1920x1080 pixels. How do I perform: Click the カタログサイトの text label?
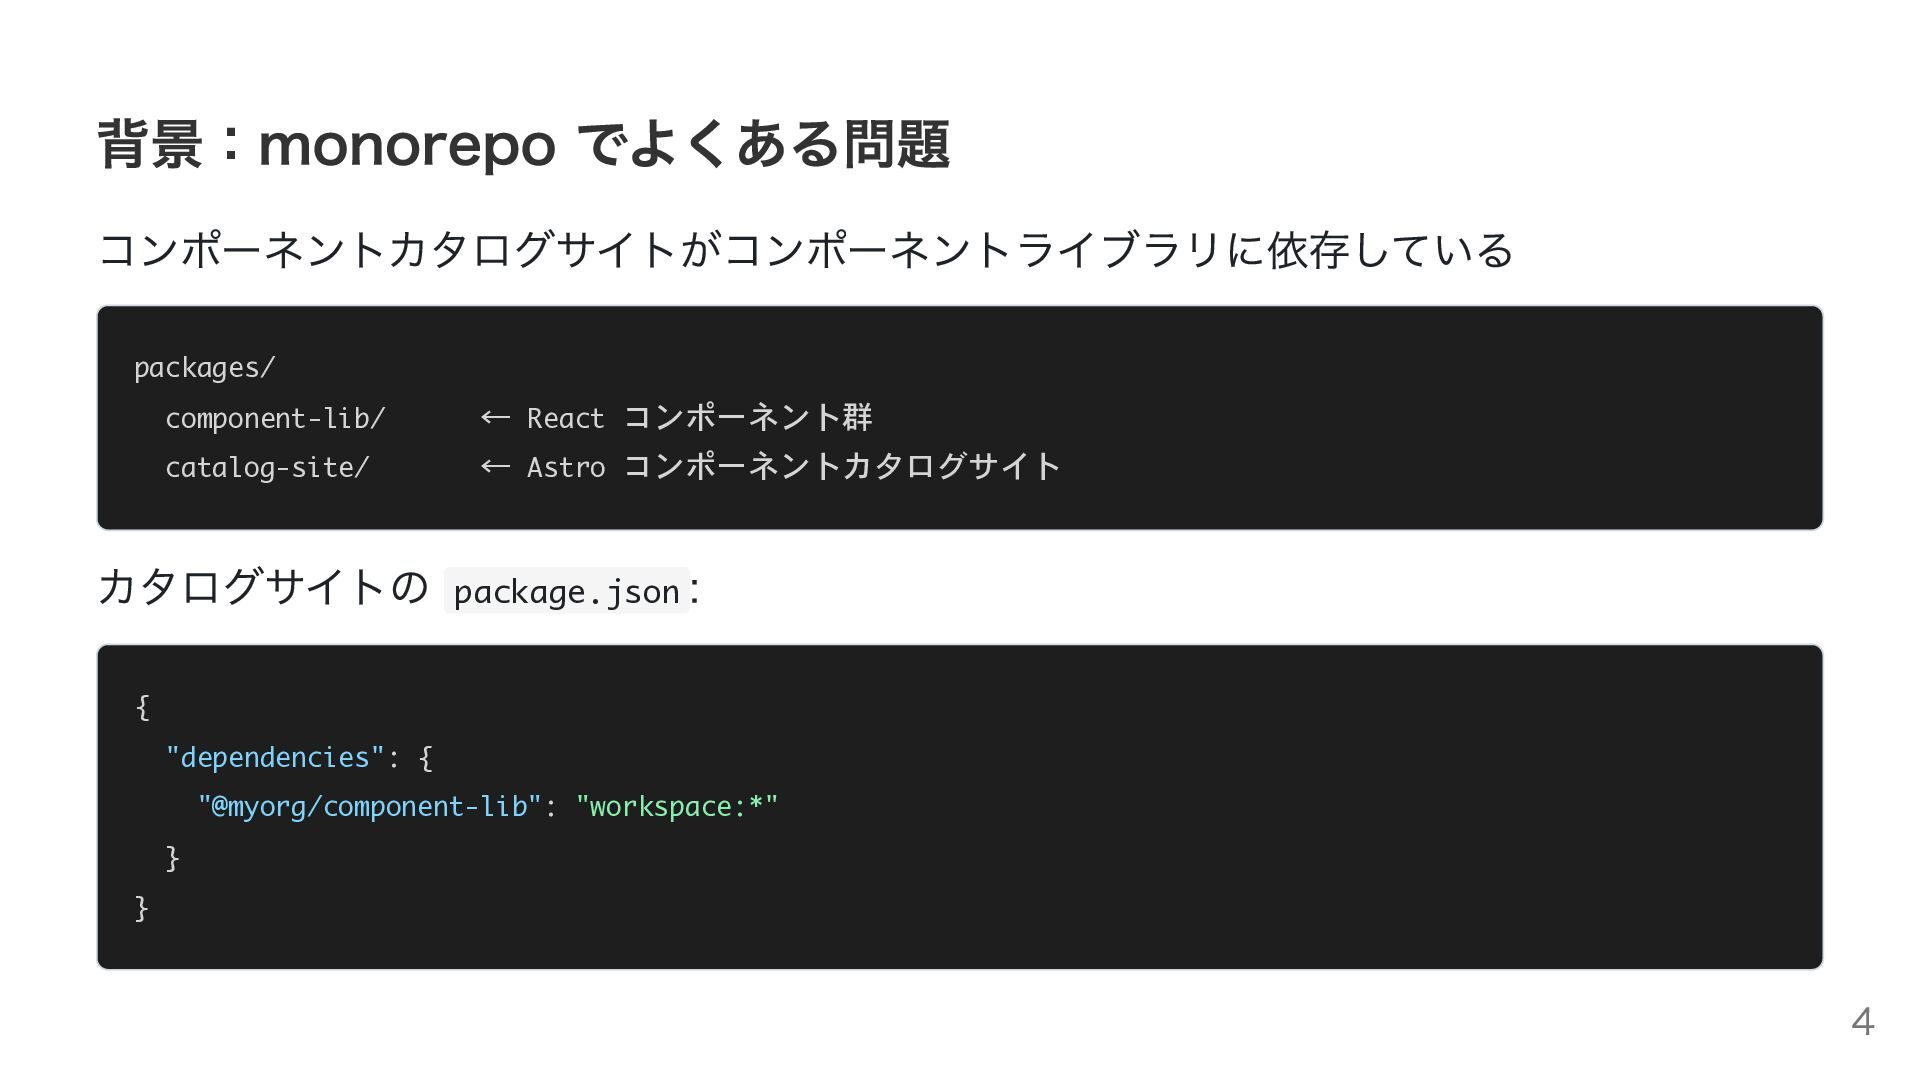tap(263, 587)
